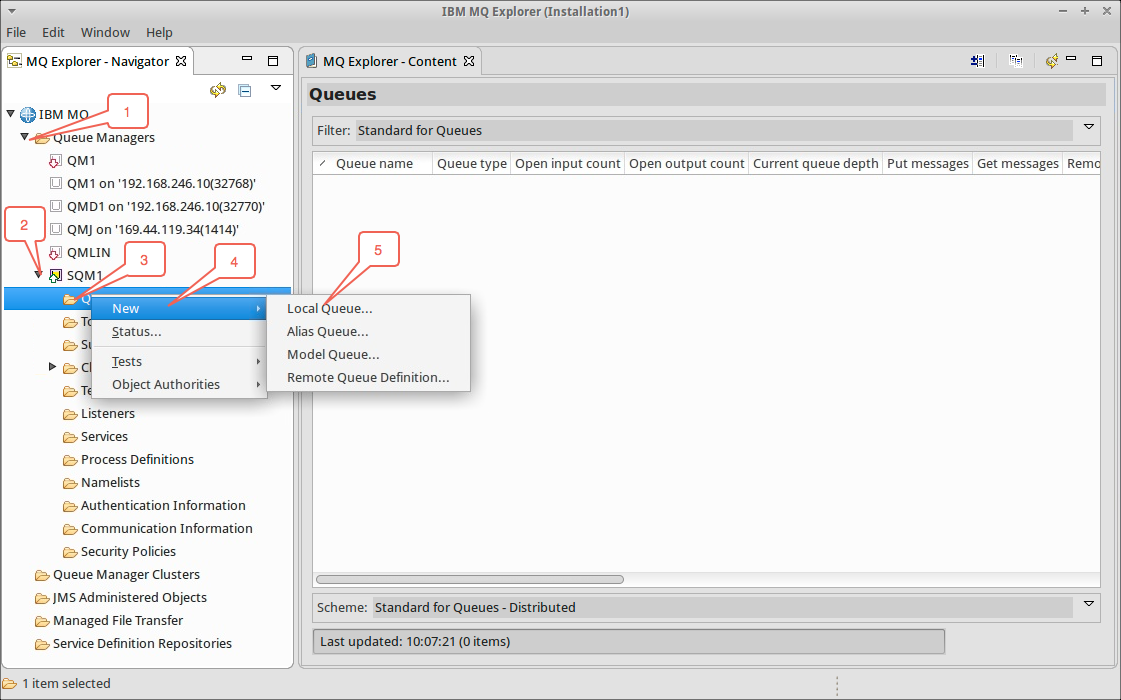Screen dimensions: 1121x700
Task: Maximize the Content view pane
Action: coord(1097,61)
